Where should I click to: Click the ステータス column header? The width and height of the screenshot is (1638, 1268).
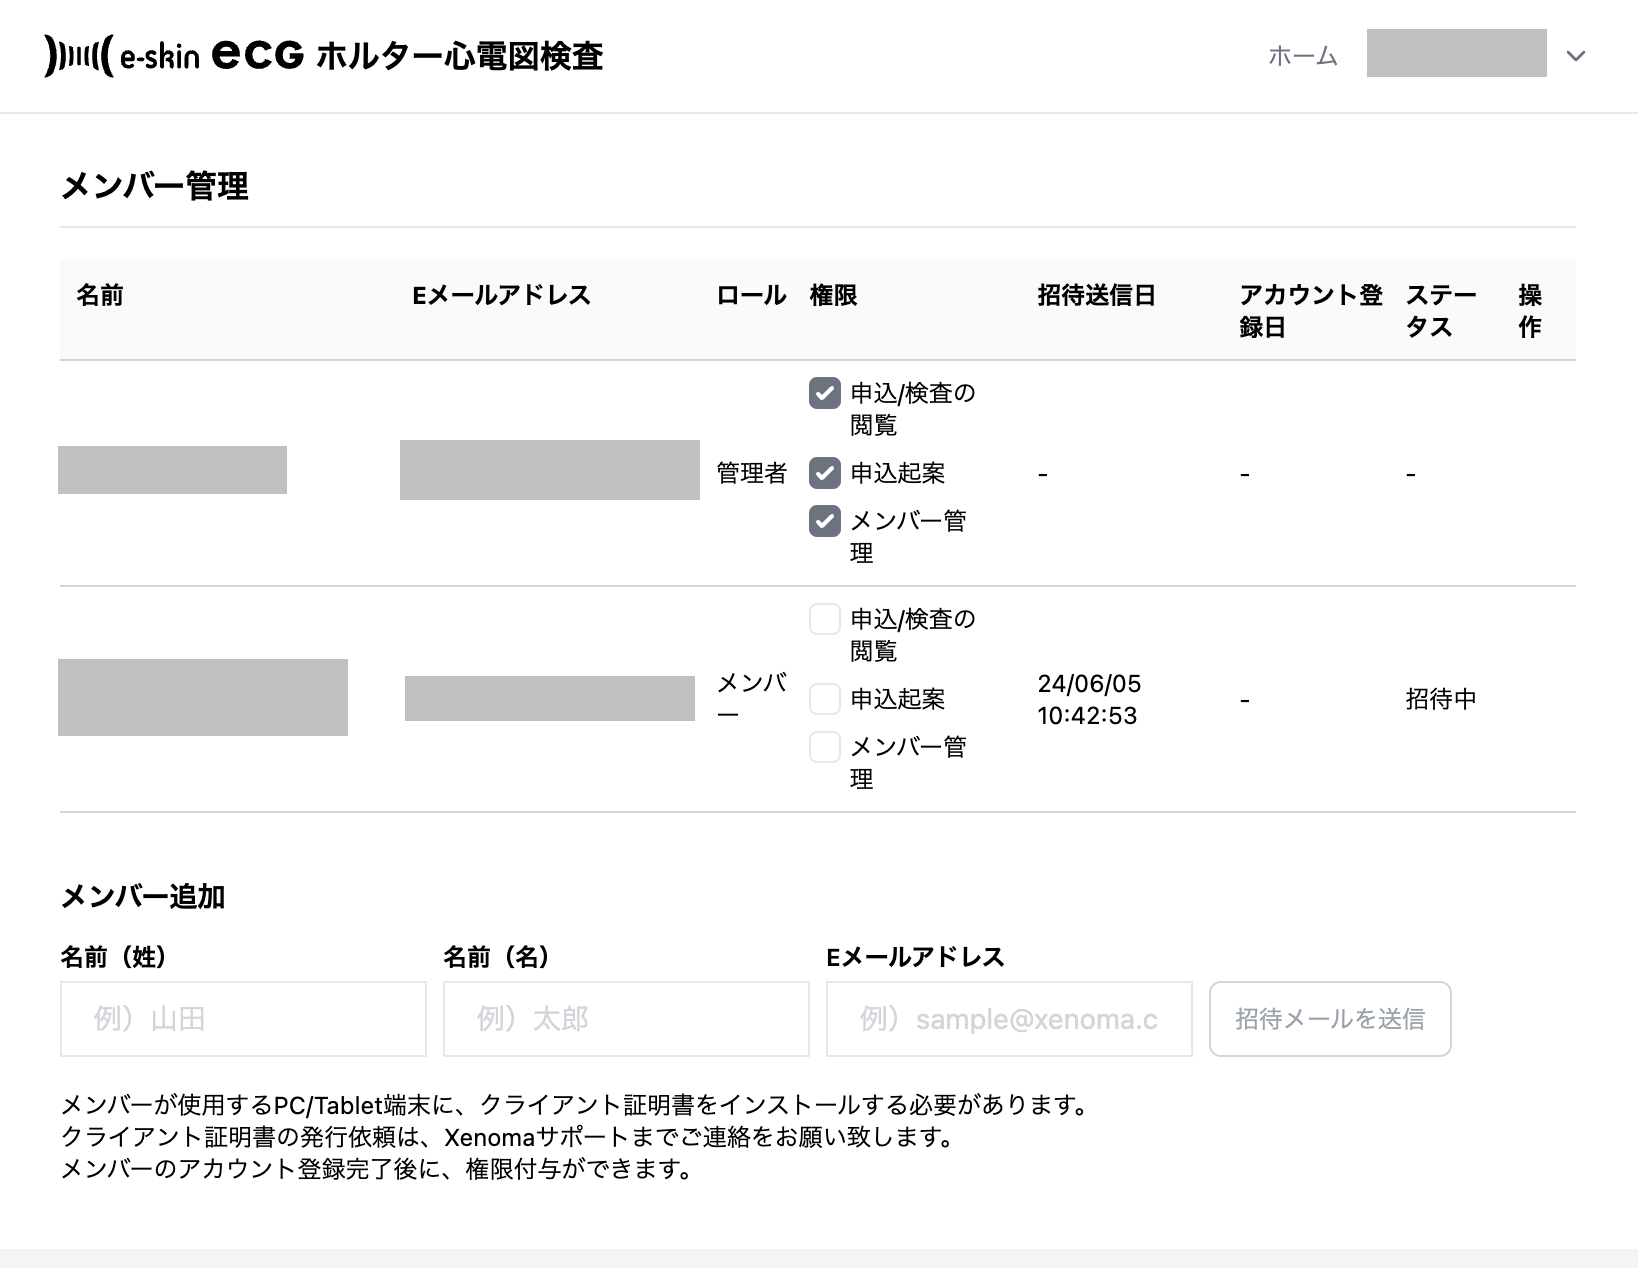tap(1440, 310)
